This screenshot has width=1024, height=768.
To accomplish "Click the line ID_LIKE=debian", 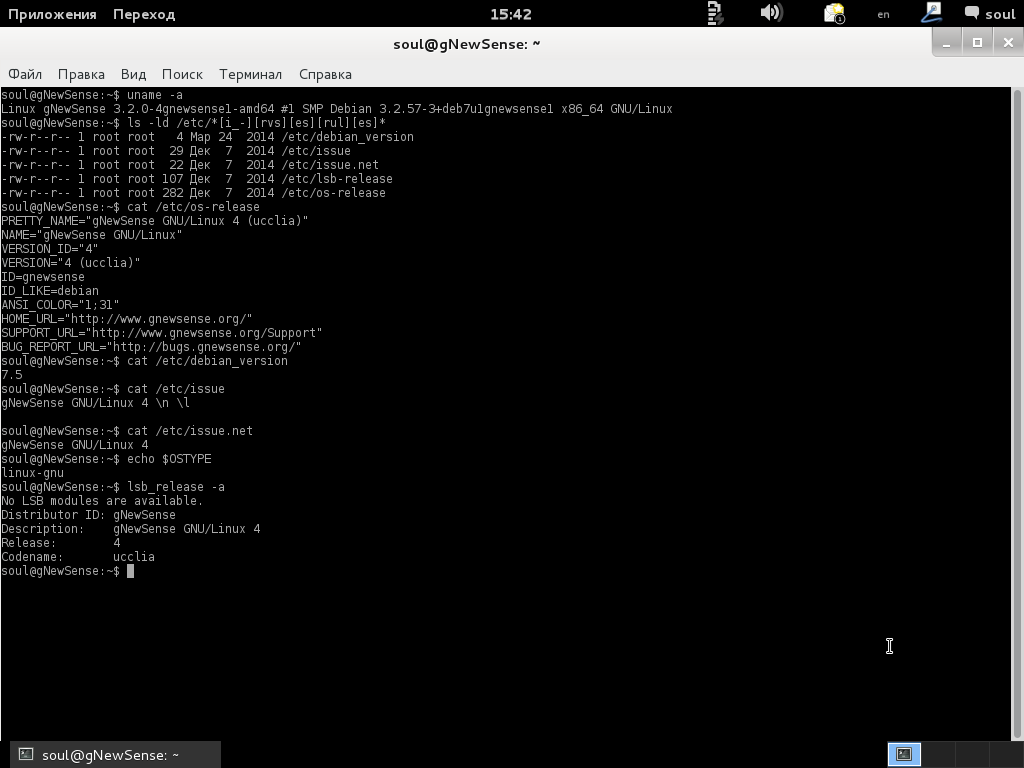I will 50,291.
